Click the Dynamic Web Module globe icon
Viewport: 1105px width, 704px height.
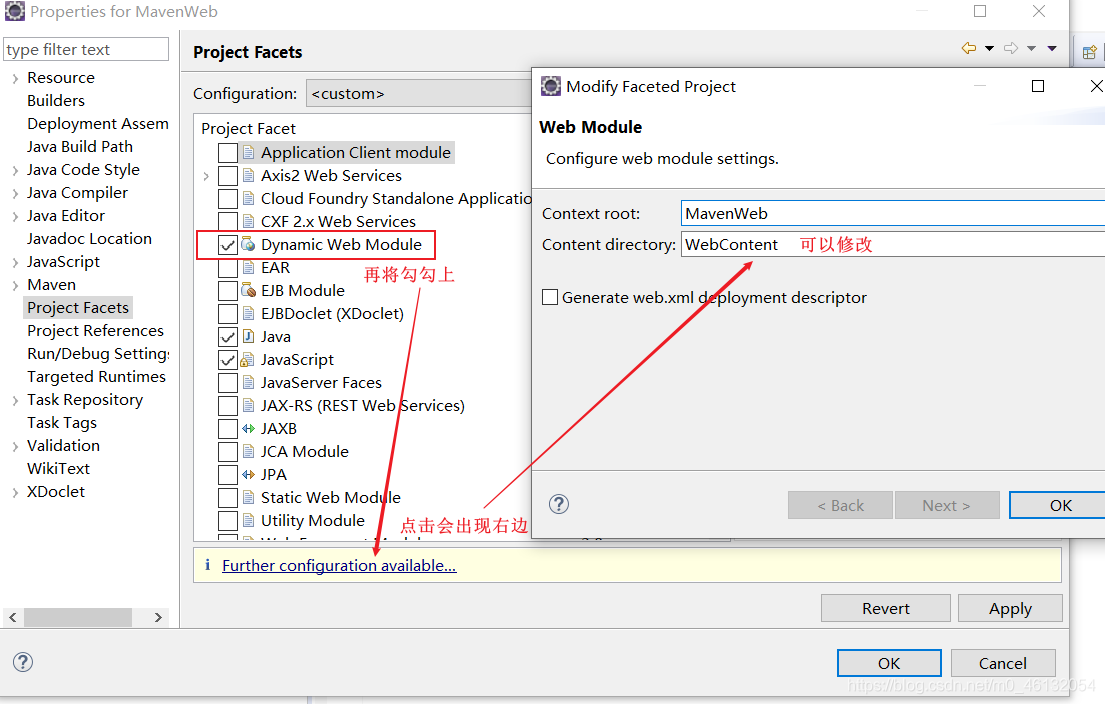click(x=246, y=244)
